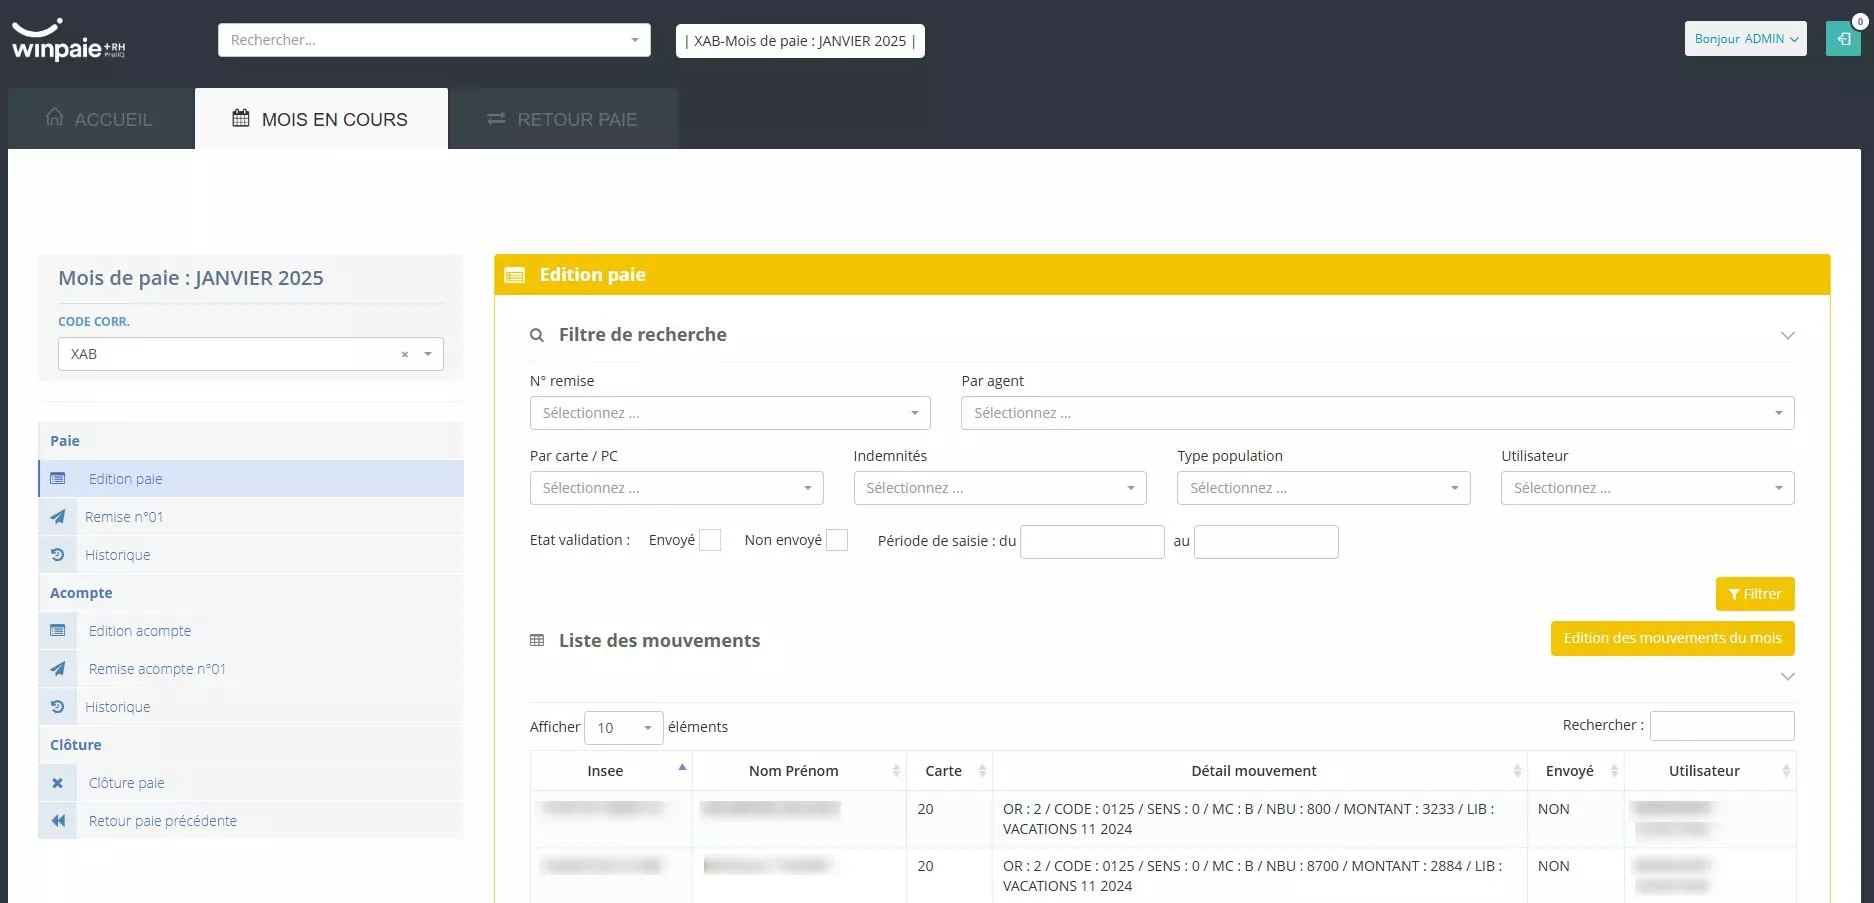1874x903 pixels.
Task: Sort by Carte column arrows
Action: point(982,771)
